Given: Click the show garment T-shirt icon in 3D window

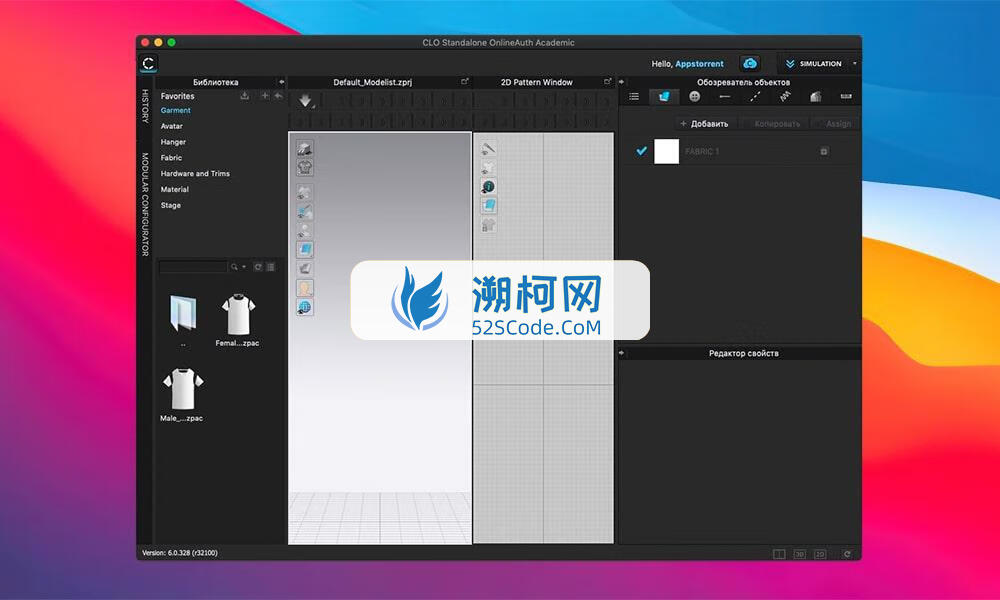Looking at the screenshot, I should (305, 167).
